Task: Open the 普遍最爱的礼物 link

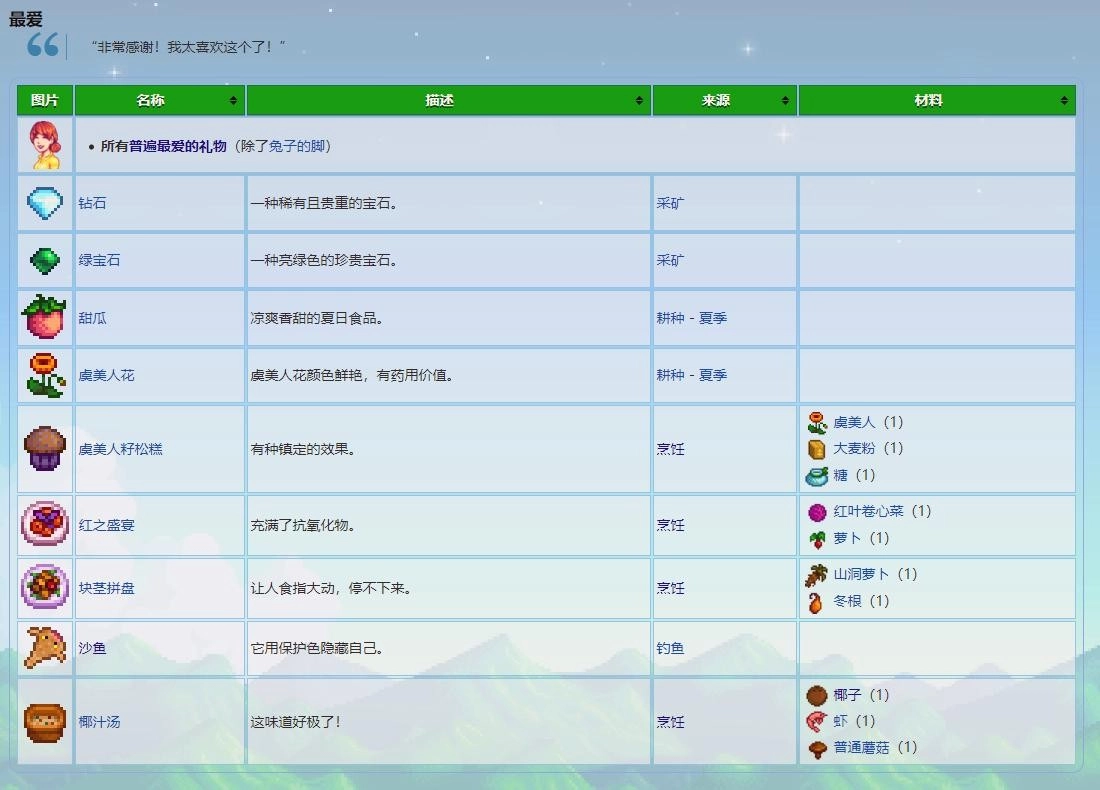Action: [x=178, y=146]
